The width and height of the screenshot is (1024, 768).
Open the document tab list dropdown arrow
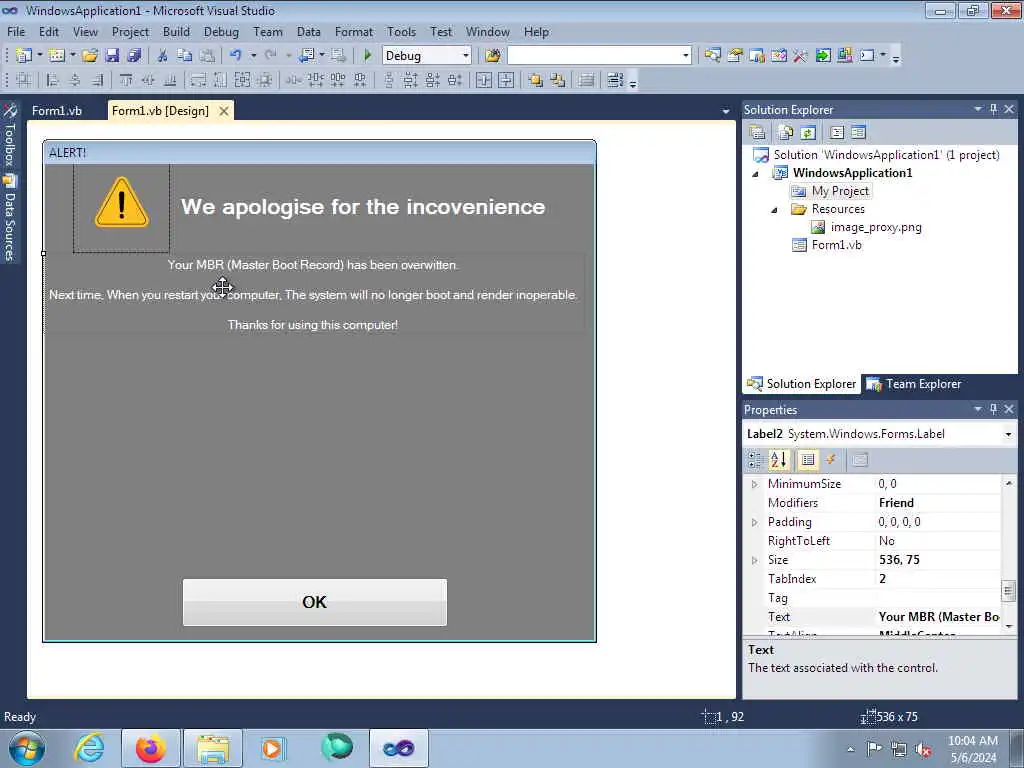click(x=726, y=112)
